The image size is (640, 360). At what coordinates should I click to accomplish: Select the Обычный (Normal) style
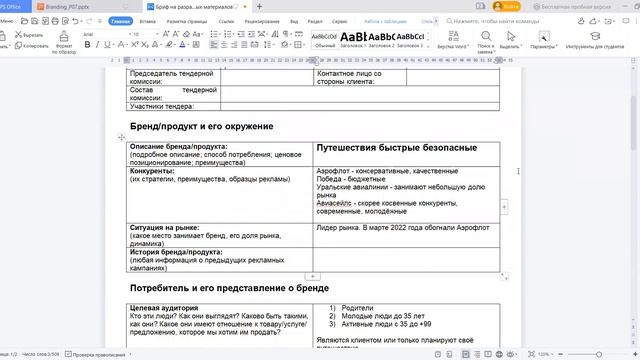click(x=324, y=40)
